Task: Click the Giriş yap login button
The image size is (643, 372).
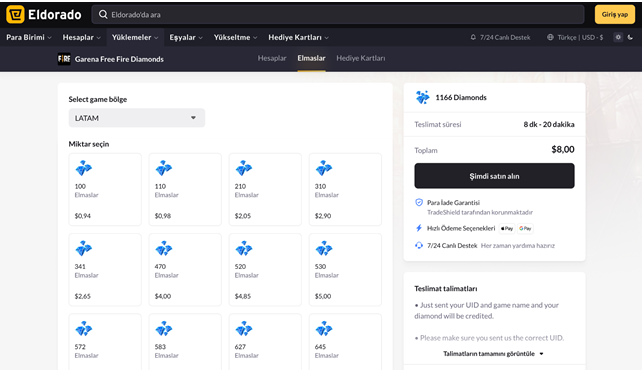Action: 615,14
